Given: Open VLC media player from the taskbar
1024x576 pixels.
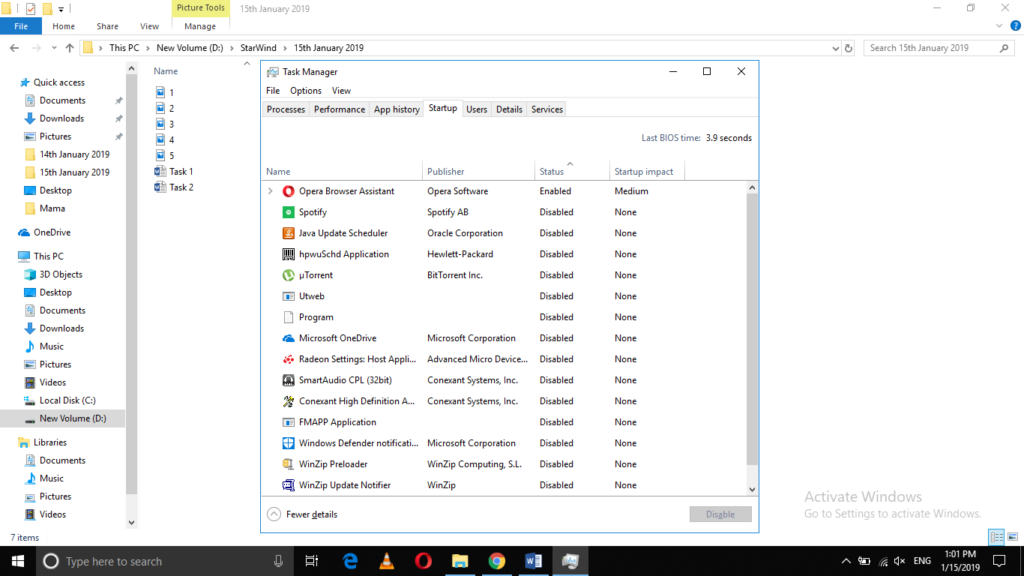Looking at the screenshot, I should coord(387,561).
